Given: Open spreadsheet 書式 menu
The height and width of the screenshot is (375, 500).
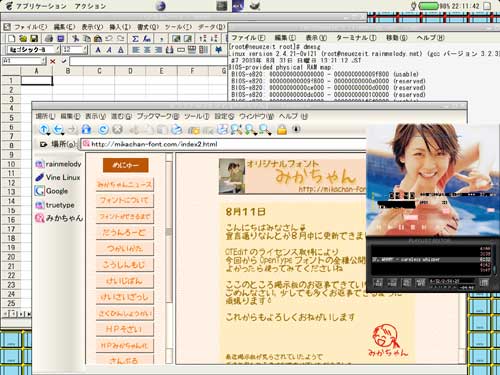Looking at the screenshot, I should click(148, 27).
